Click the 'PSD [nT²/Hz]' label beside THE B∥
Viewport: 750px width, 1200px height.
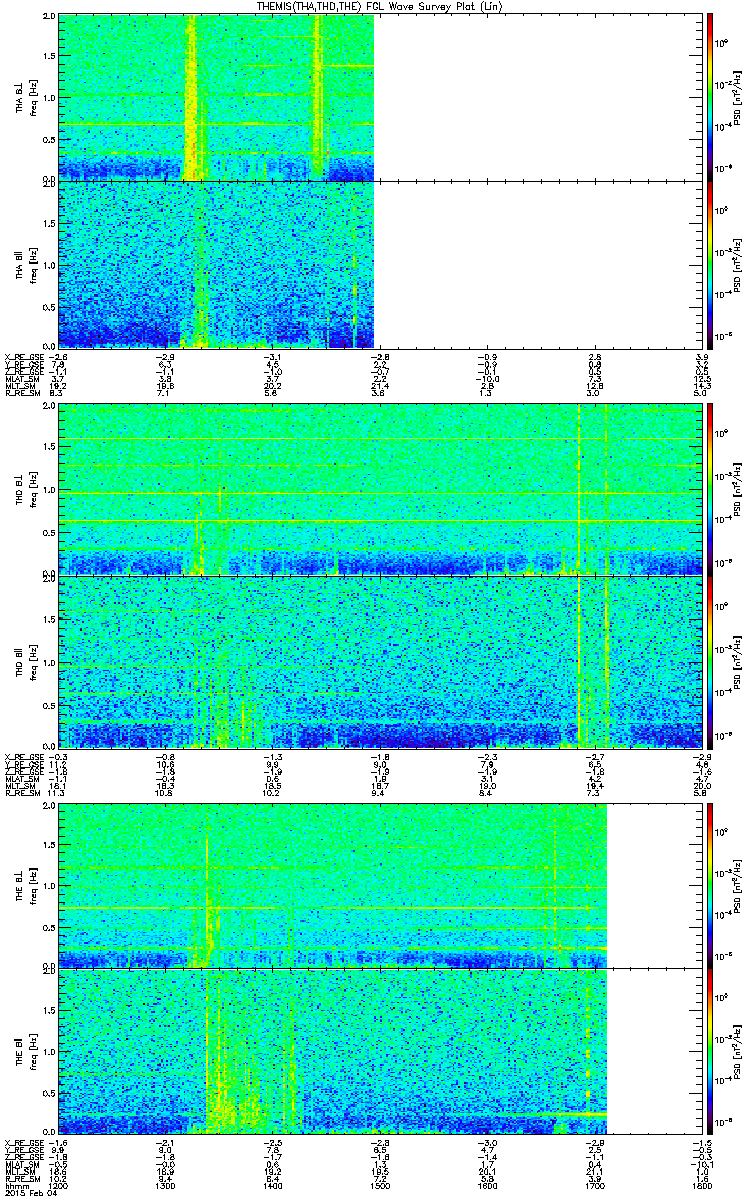point(739,1051)
